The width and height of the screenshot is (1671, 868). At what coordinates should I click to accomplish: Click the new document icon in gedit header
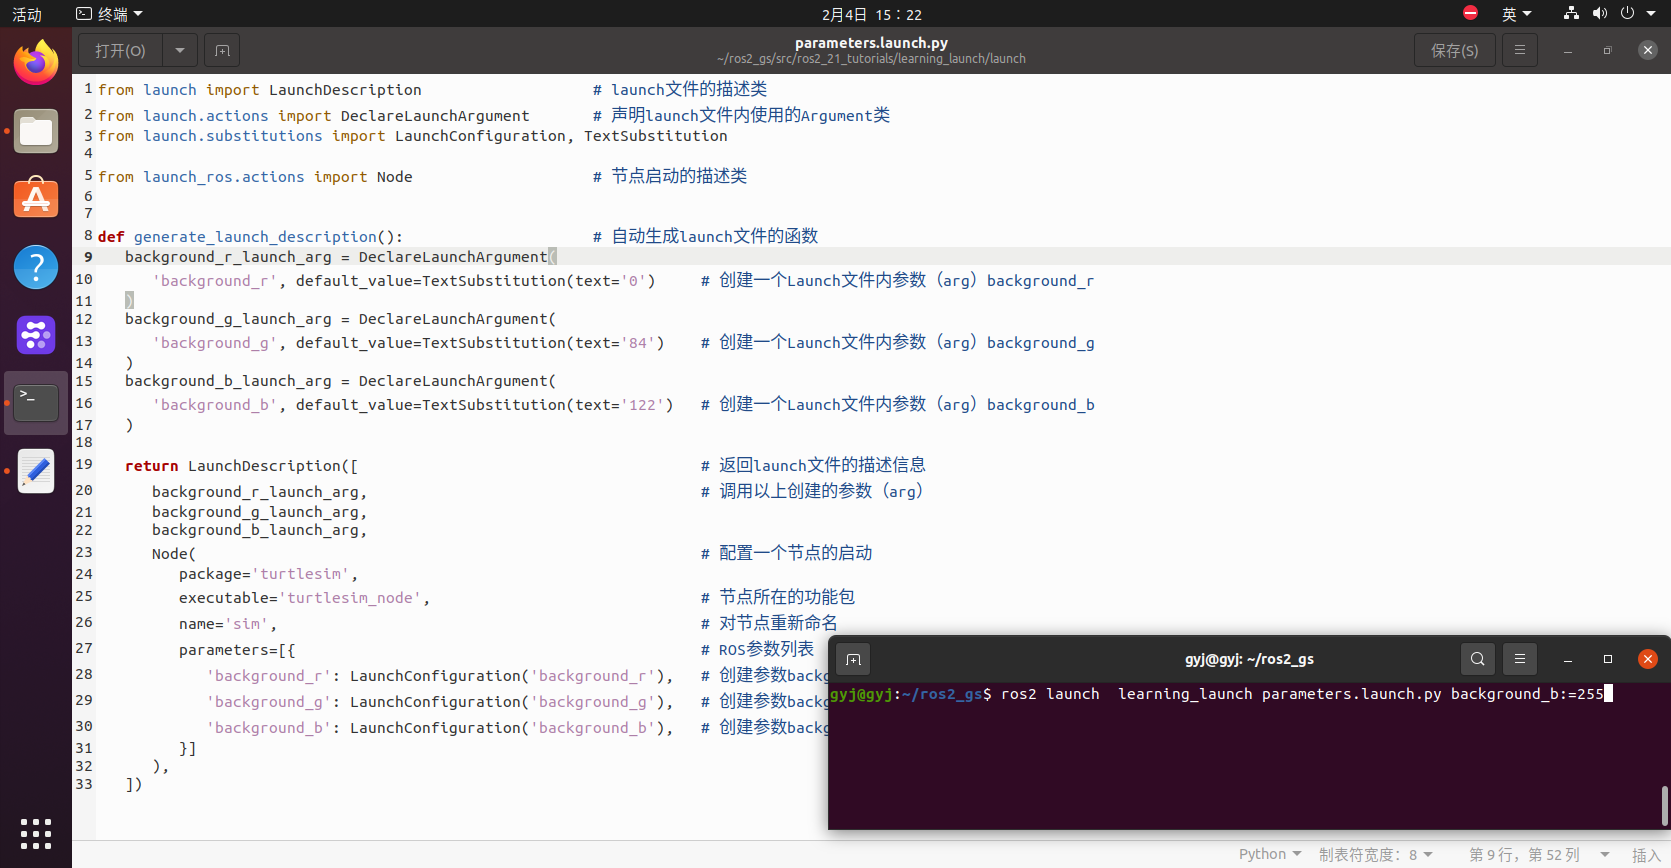(x=222, y=50)
